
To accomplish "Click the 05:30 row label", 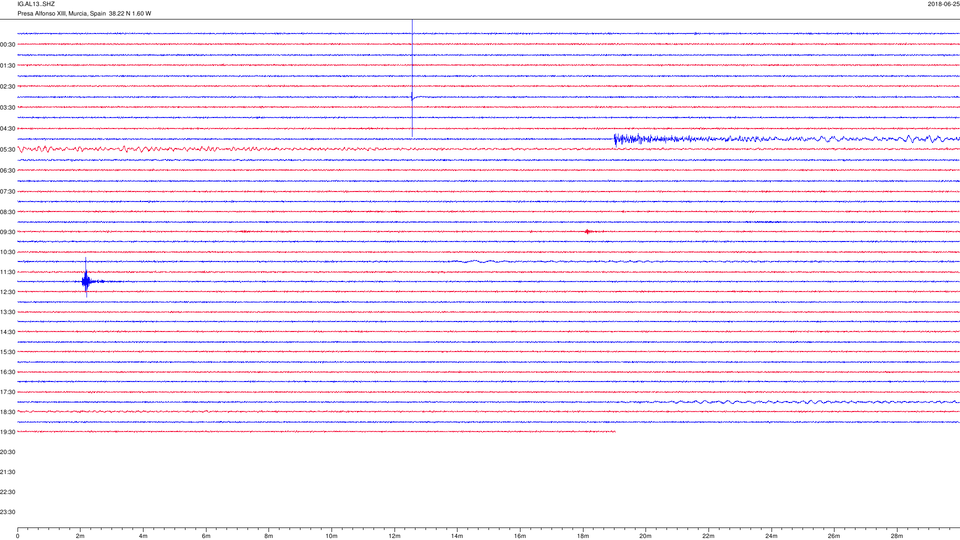I will click(x=7, y=149).
